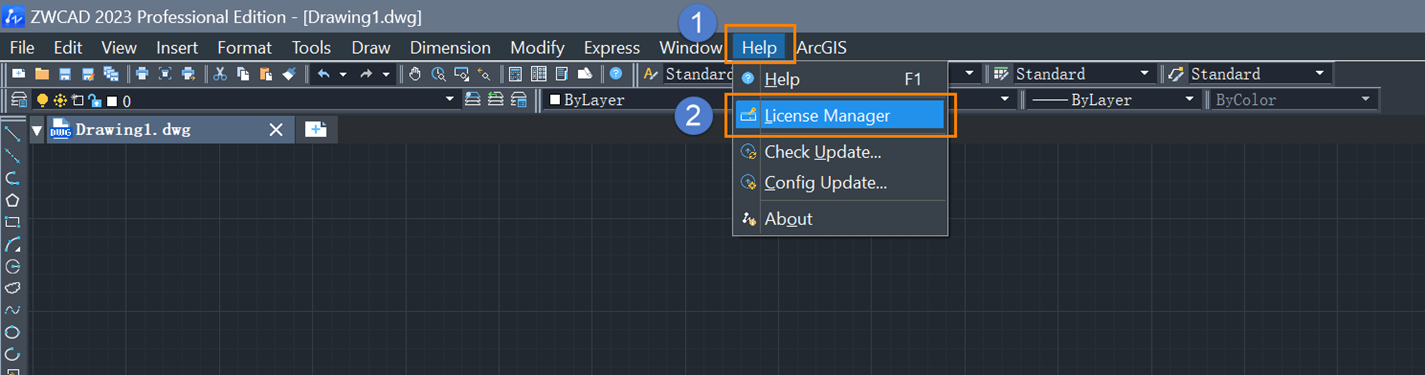Click the Print icon in toolbar
Image resolution: width=1425 pixels, height=375 pixels.
click(x=142, y=74)
